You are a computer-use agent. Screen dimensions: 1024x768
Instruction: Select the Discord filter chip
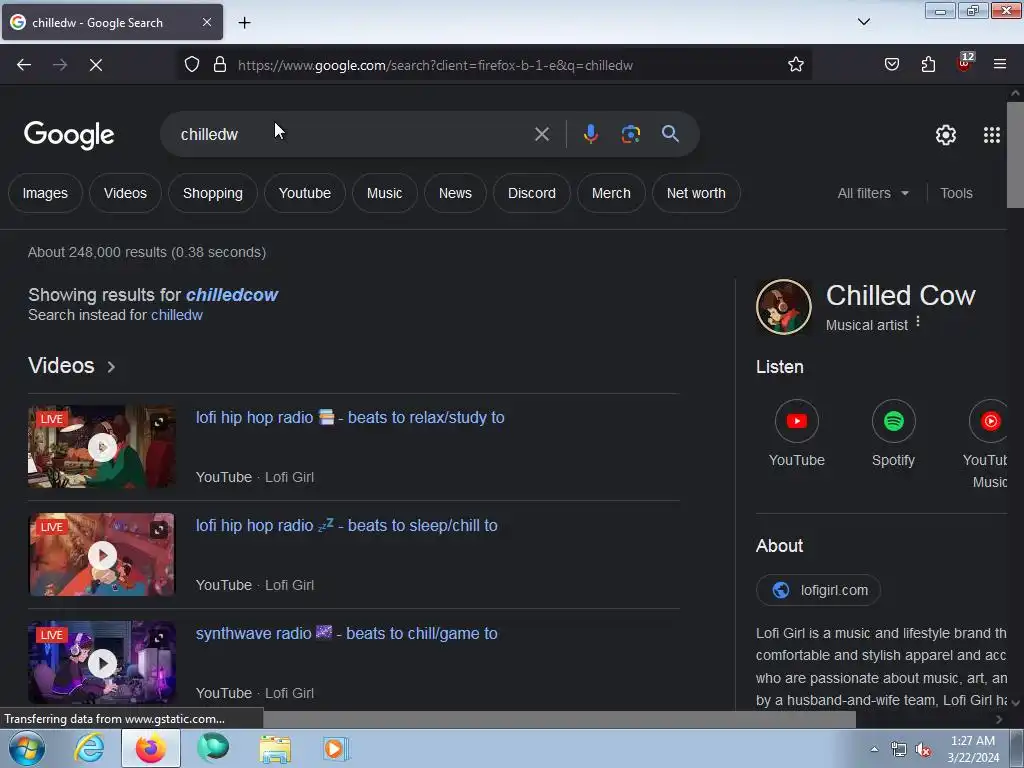click(x=532, y=193)
